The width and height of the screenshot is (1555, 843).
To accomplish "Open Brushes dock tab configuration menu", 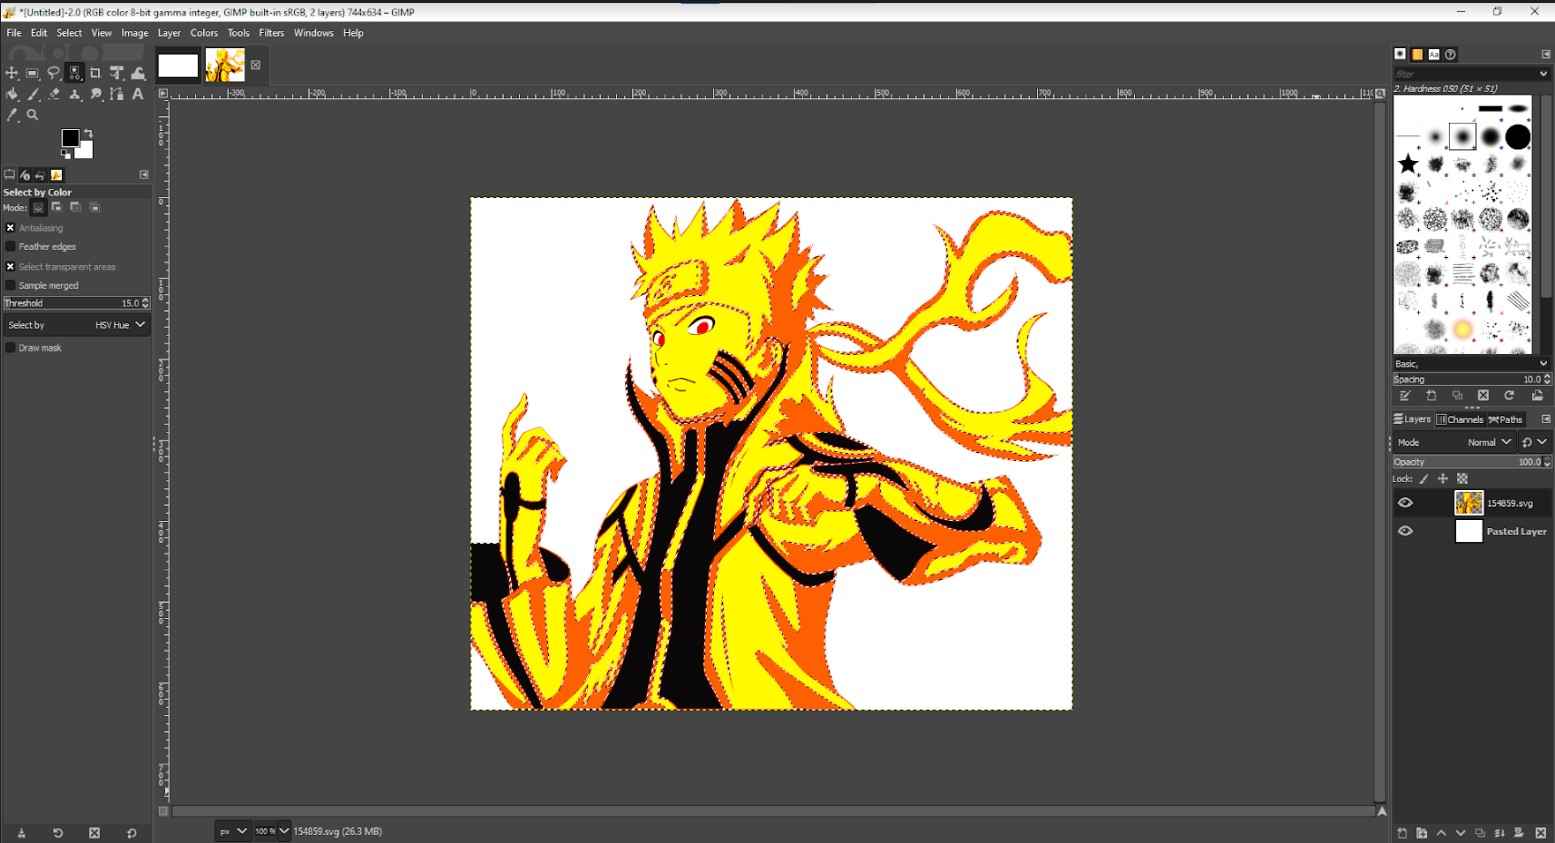I will (1545, 54).
